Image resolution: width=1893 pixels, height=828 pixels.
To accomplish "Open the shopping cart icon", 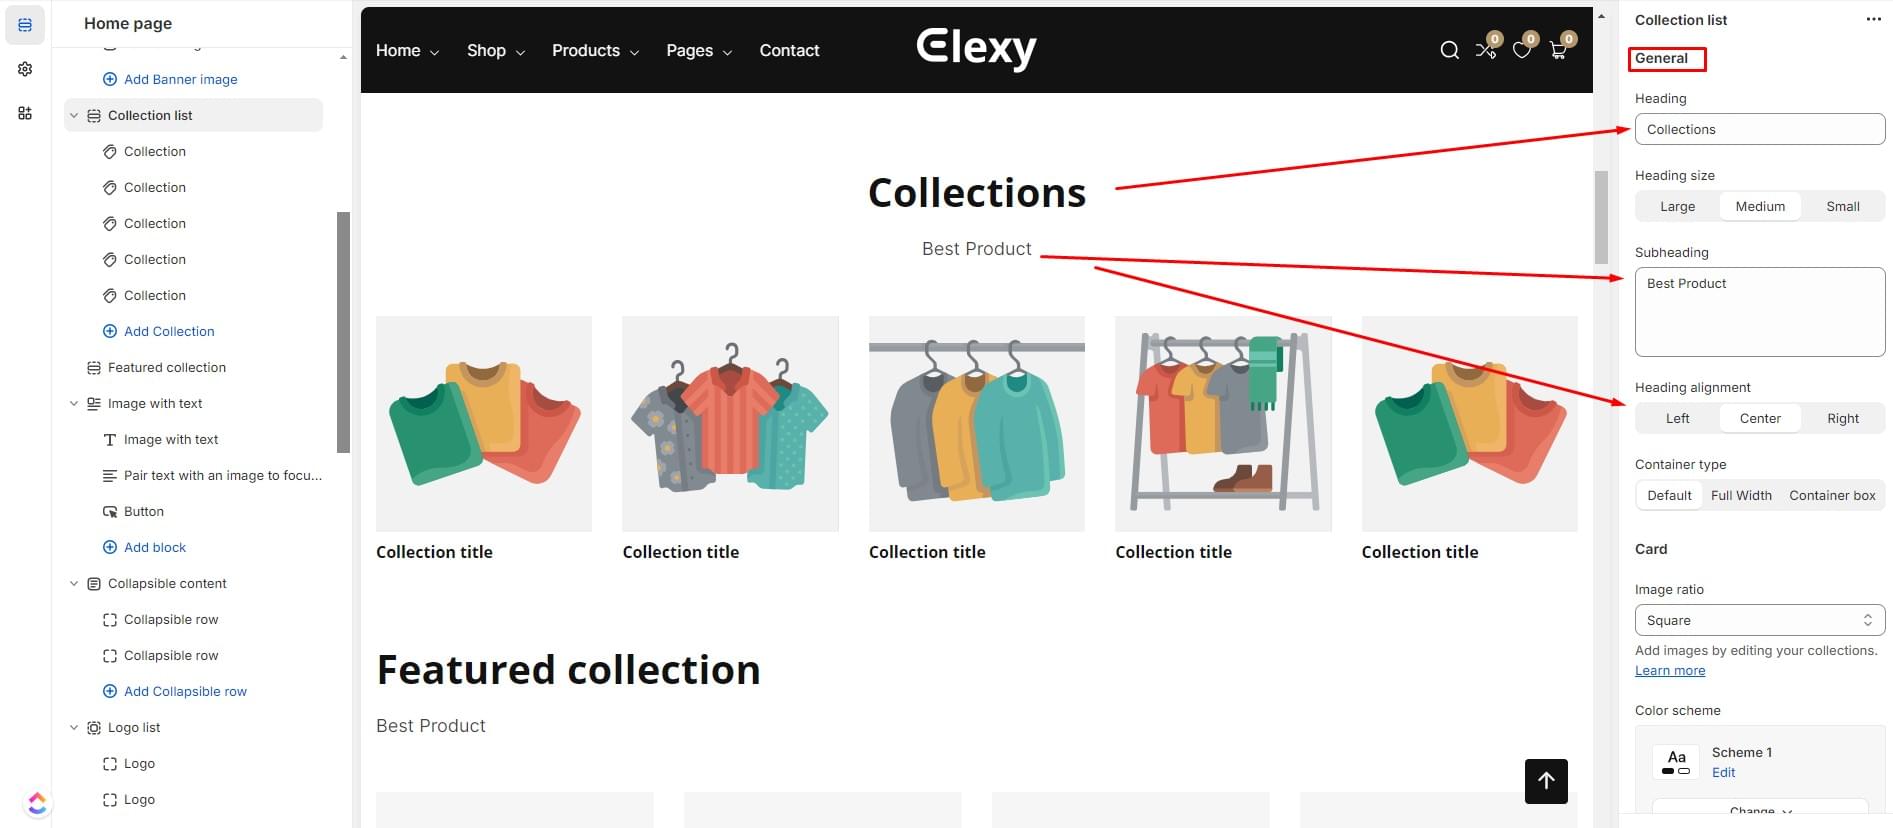I will point(1558,50).
